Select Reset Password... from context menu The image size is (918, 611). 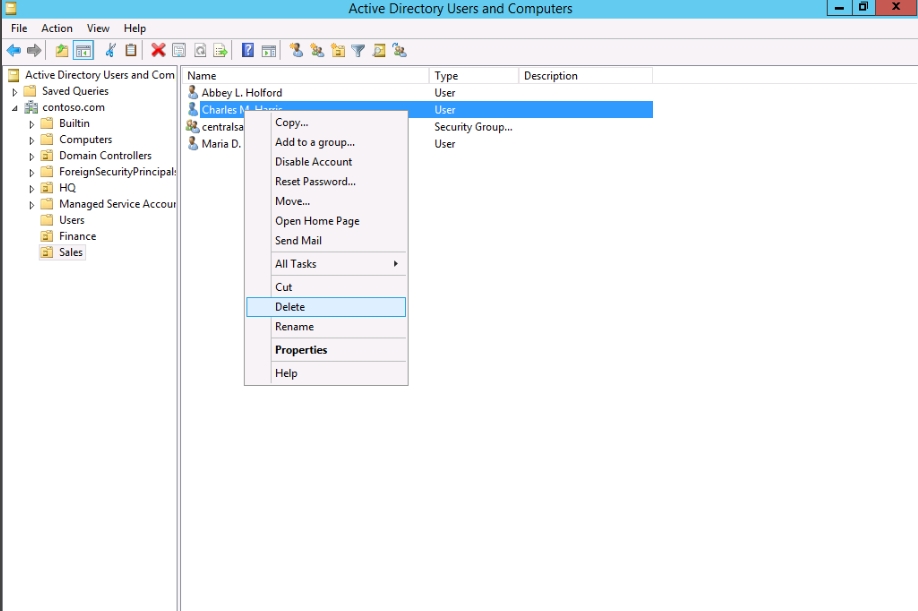point(326,181)
